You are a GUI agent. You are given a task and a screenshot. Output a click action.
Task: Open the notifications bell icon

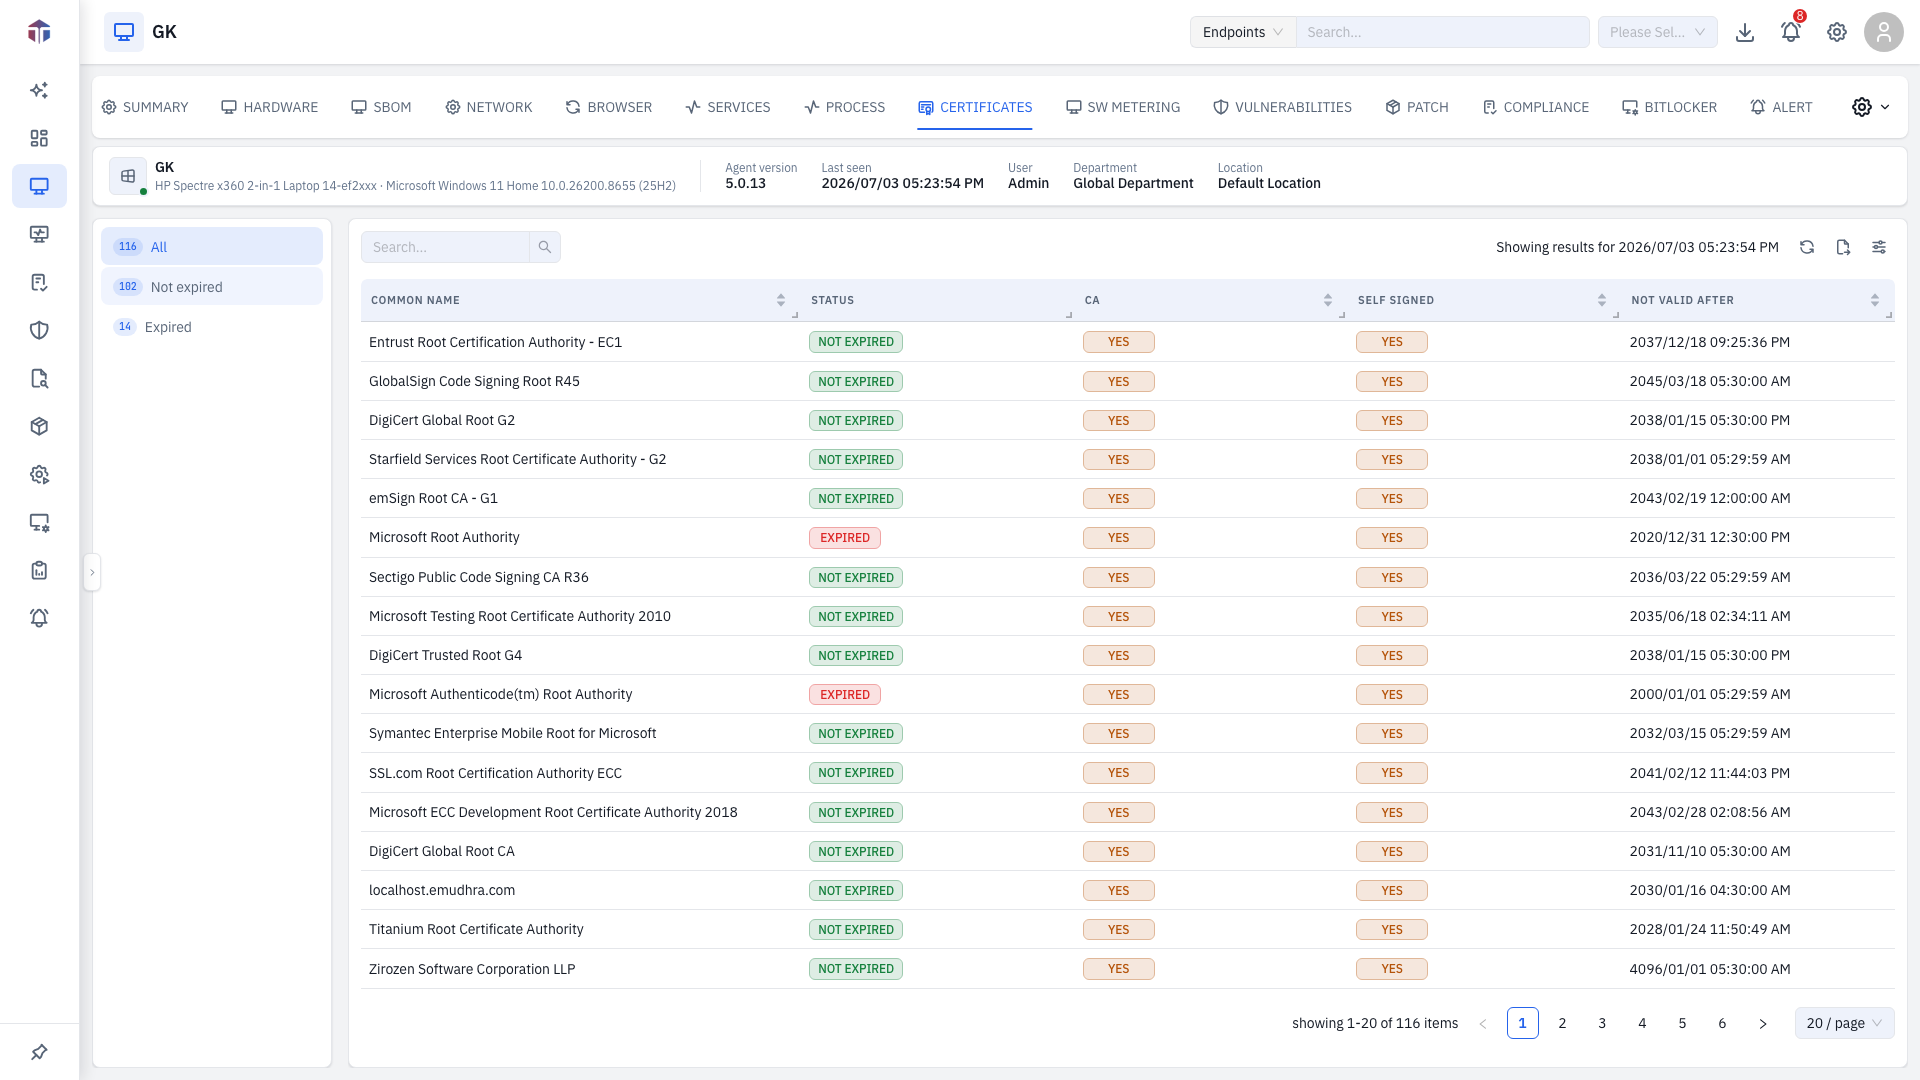(1790, 32)
